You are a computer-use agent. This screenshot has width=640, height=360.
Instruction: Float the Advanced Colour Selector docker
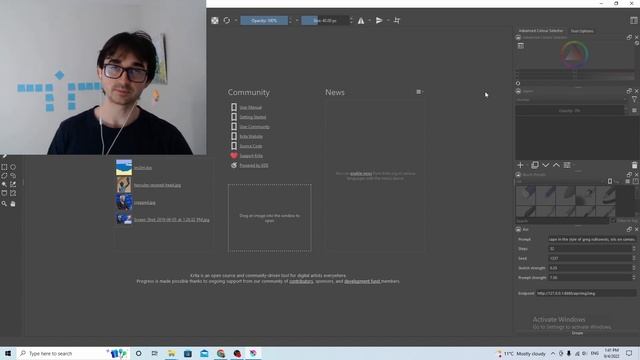tap(629, 37)
